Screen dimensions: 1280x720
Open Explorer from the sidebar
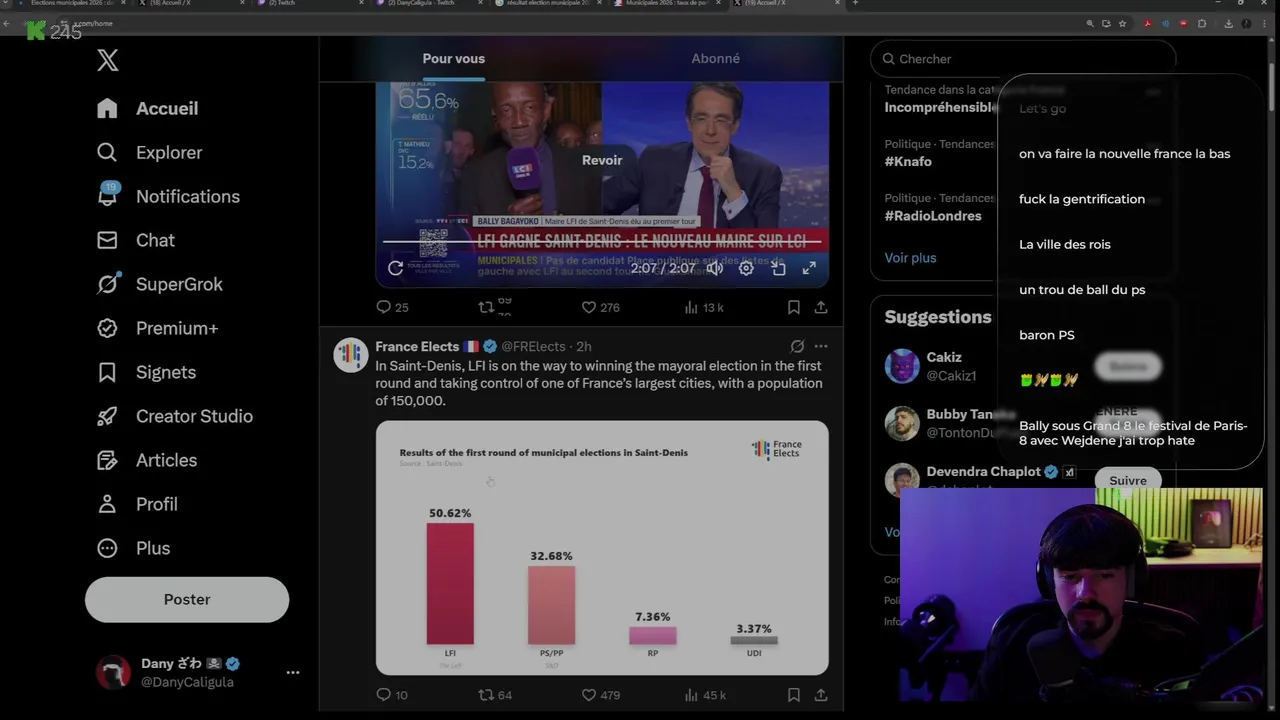[149, 152]
